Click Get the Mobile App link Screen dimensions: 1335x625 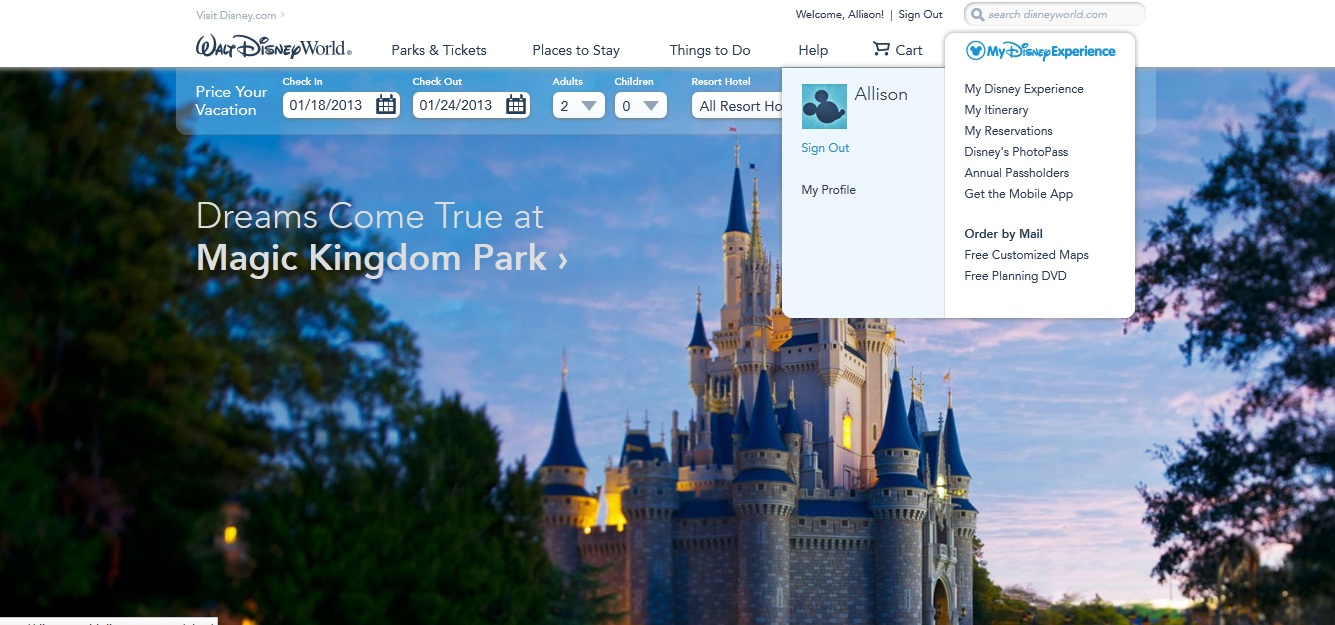1018,194
